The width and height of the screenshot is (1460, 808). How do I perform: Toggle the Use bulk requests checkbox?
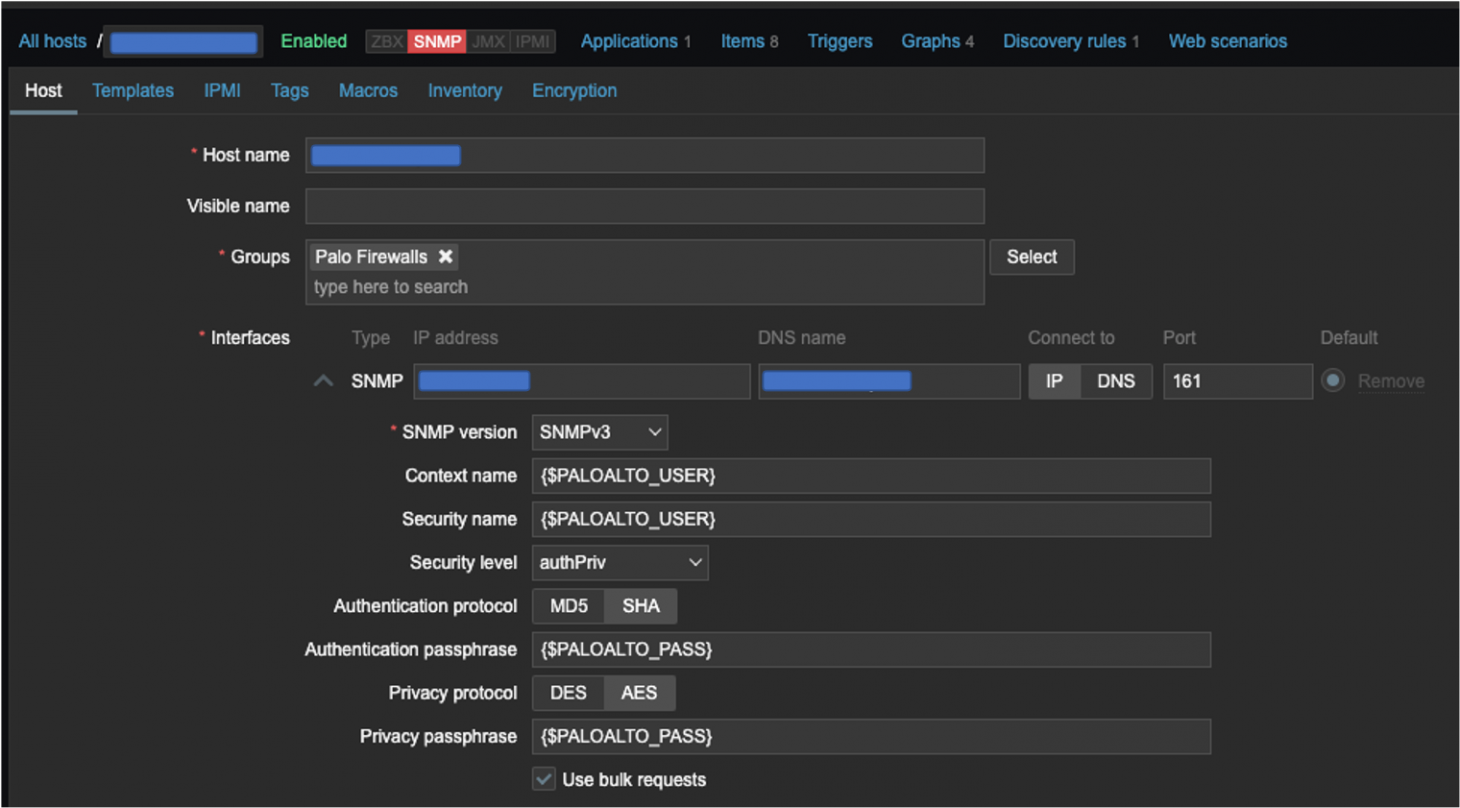coord(544,779)
